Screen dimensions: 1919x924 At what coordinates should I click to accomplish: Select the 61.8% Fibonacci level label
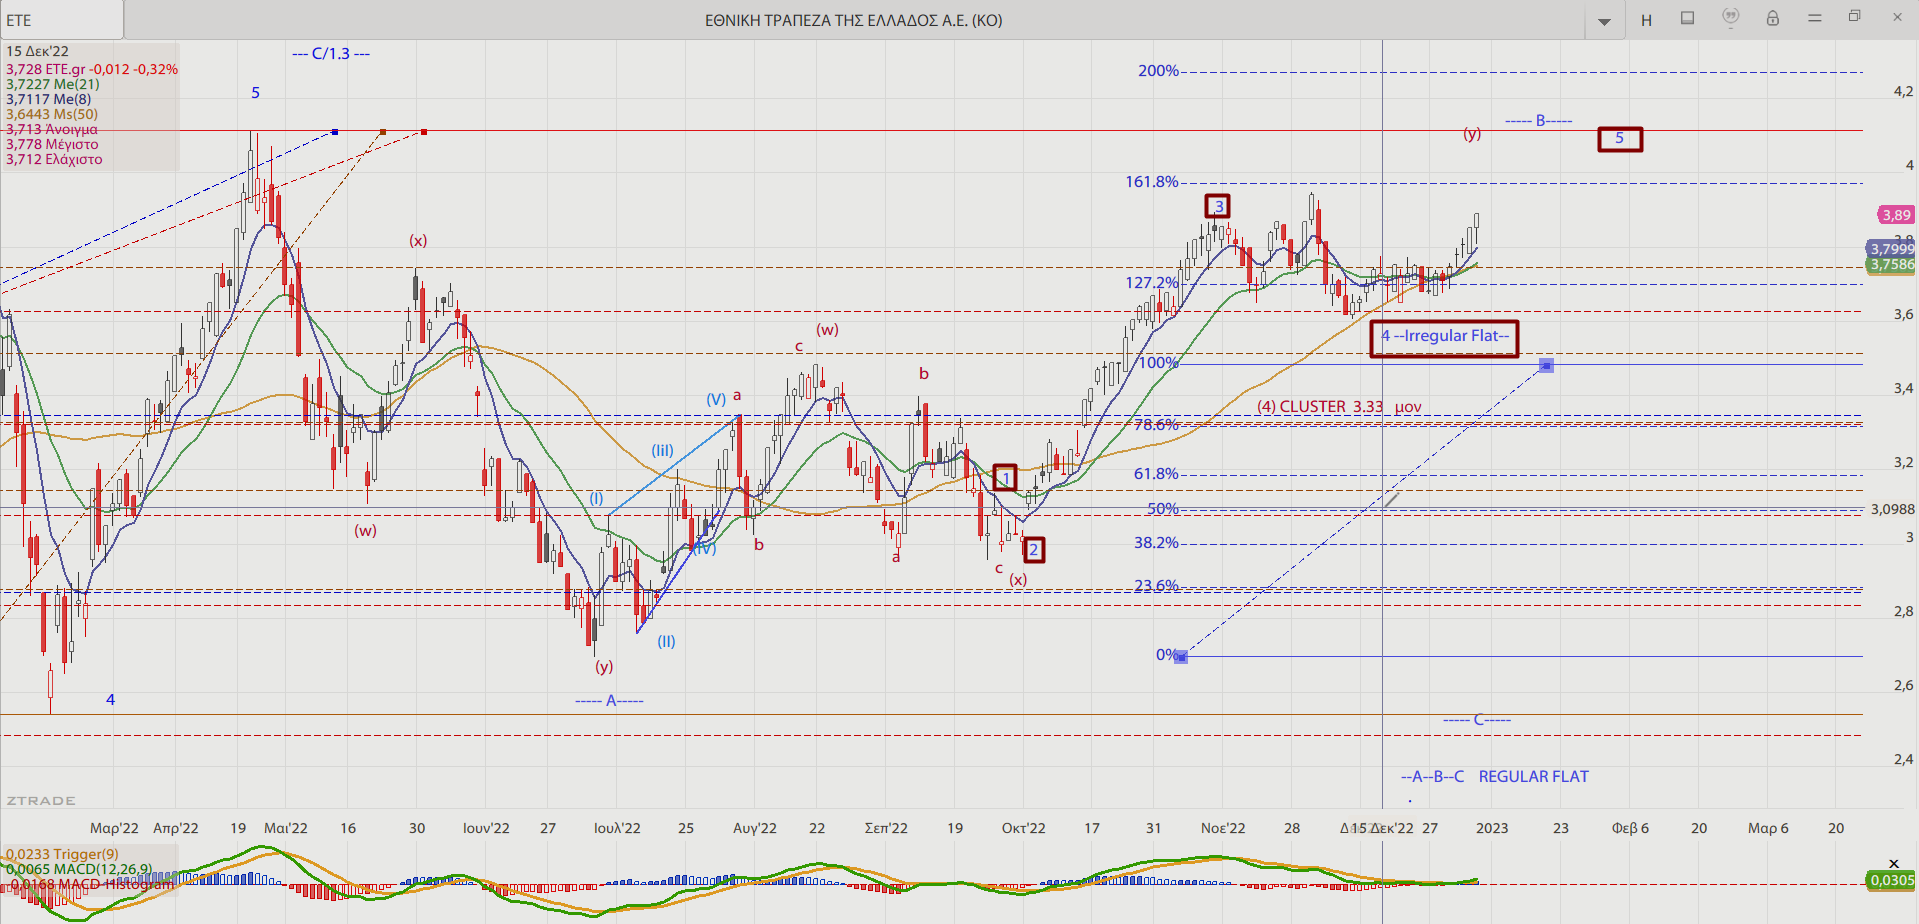[x=1156, y=474]
